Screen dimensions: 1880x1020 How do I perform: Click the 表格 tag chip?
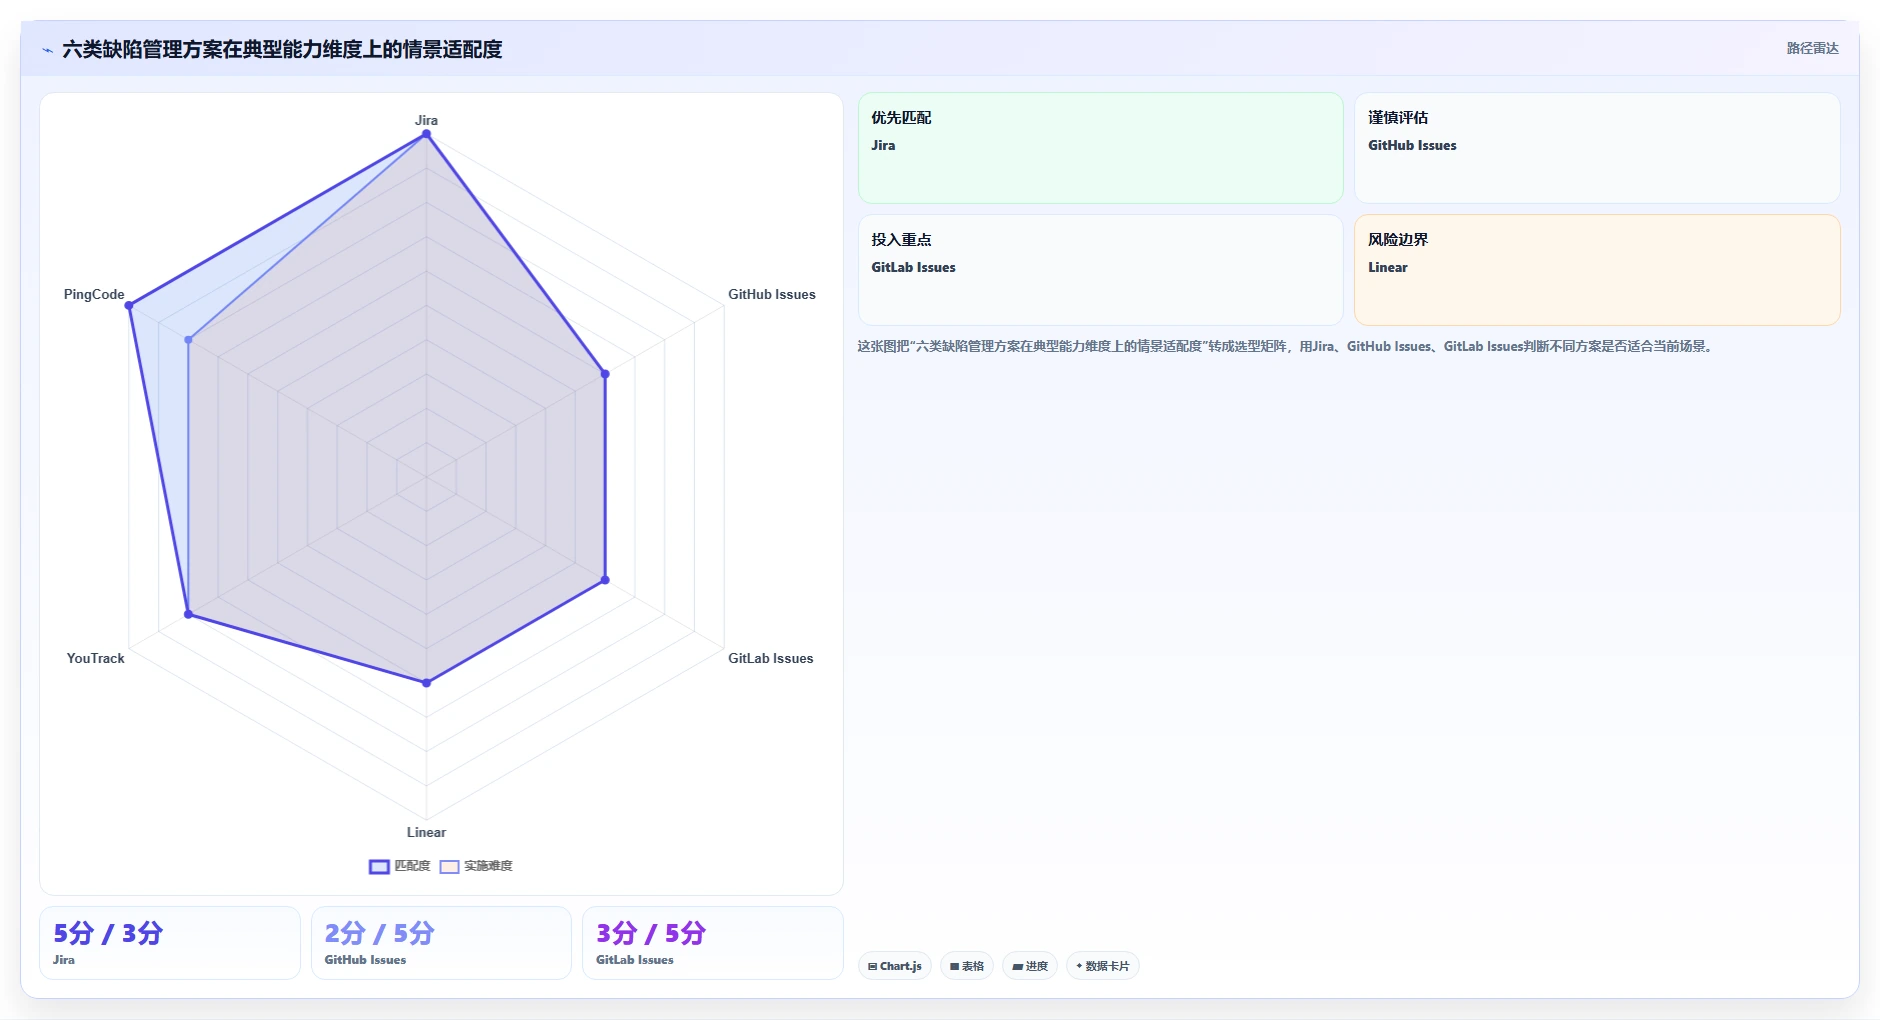(x=967, y=966)
